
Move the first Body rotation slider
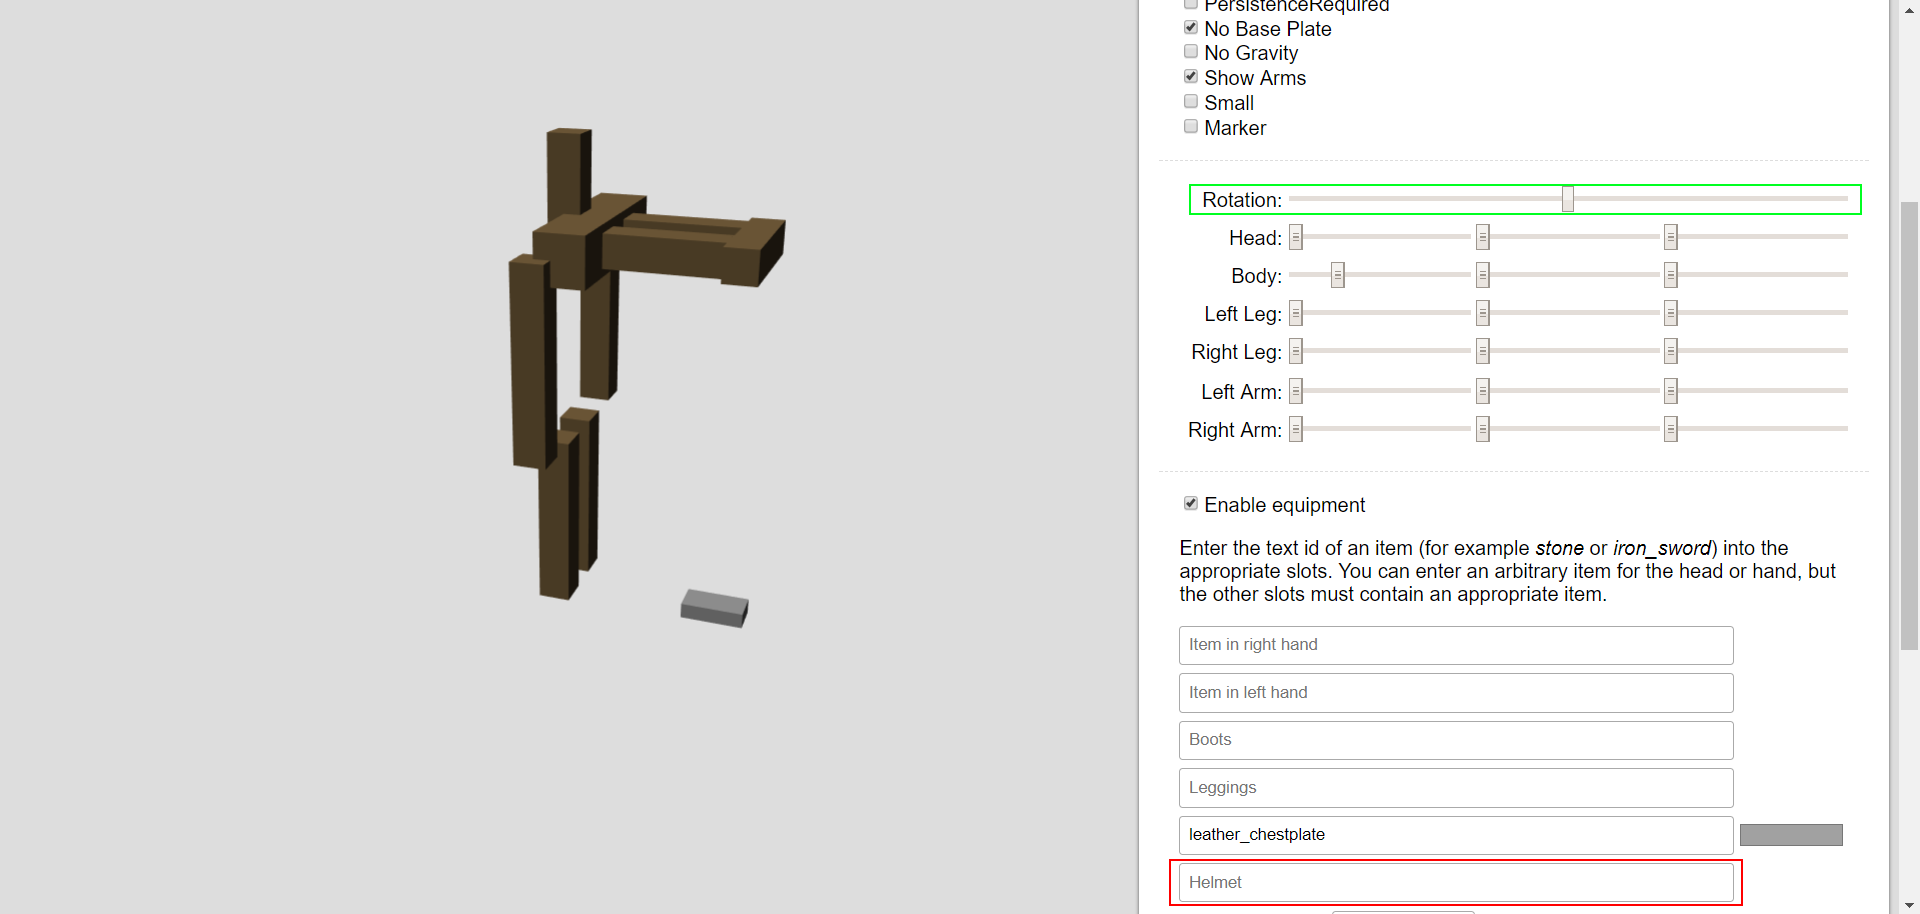pos(1337,275)
